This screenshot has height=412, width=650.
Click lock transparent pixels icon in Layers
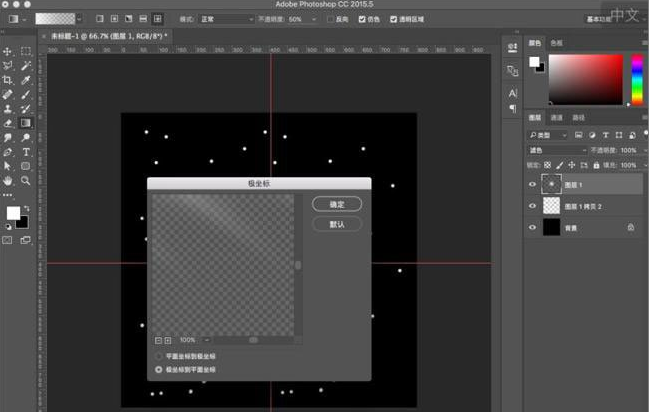point(548,165)
